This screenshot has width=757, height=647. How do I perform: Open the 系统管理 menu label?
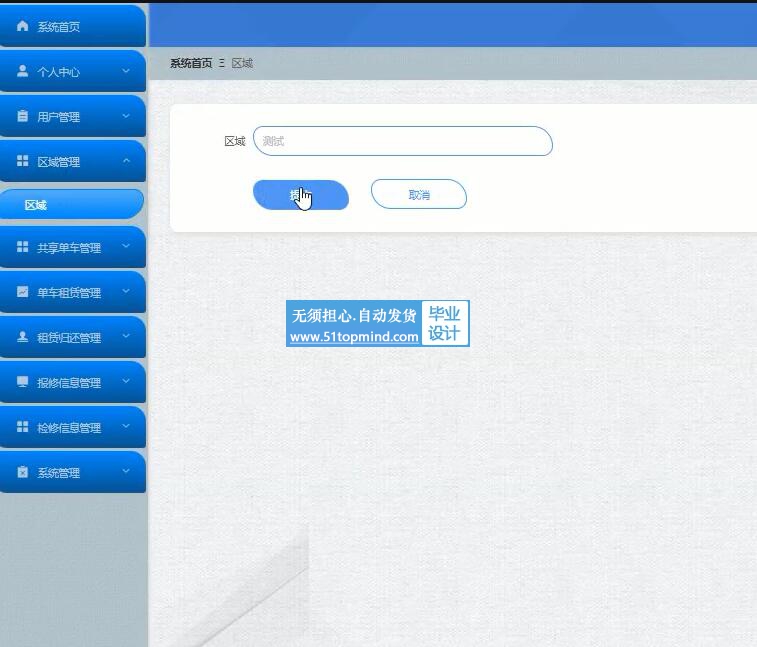click(x=58, y=473)
